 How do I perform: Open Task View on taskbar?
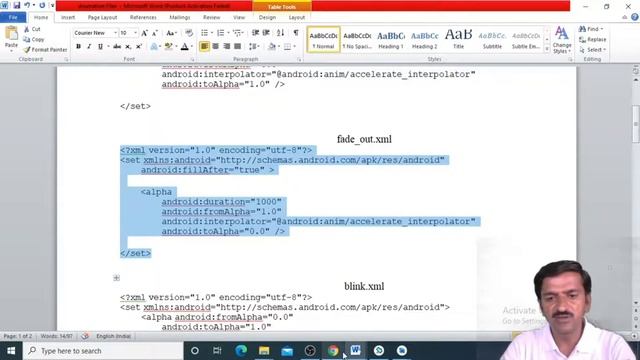coord(217,351)
